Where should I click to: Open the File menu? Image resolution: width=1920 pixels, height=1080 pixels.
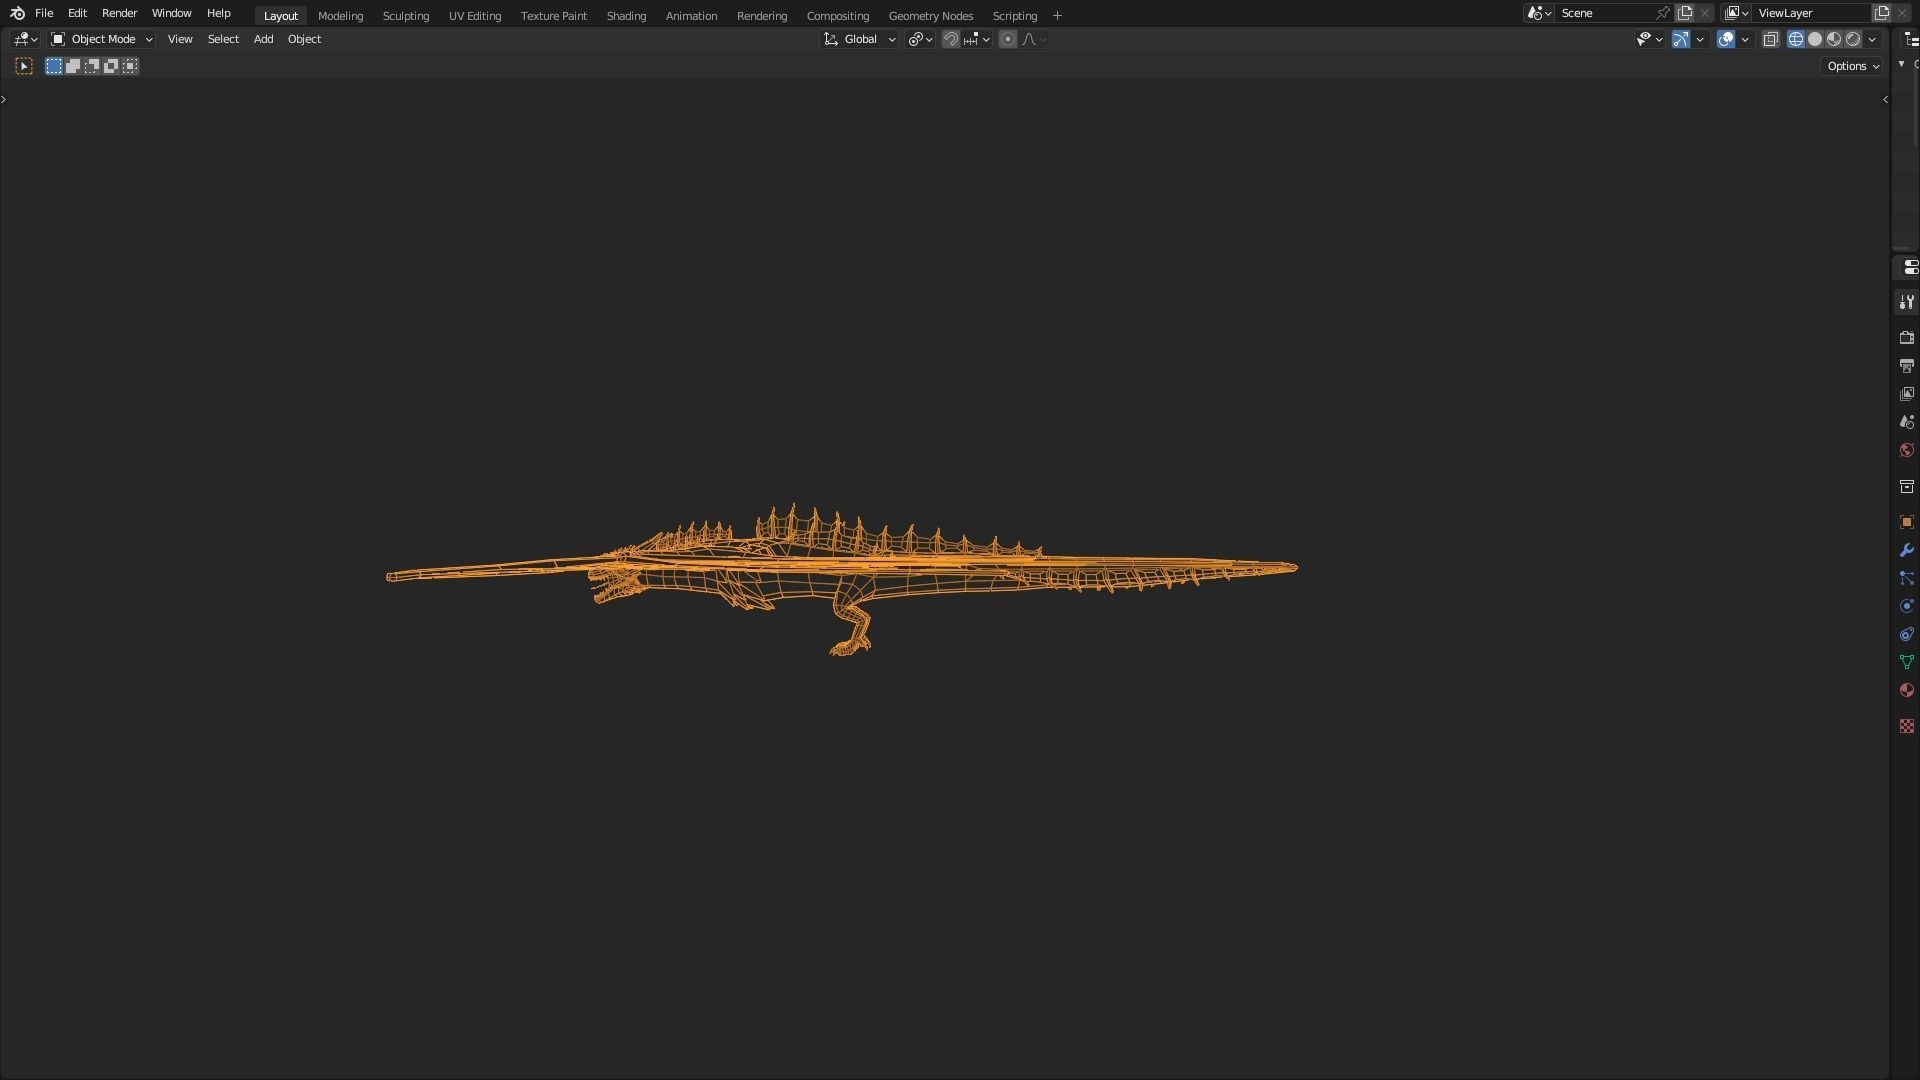(x=44, y=13)
